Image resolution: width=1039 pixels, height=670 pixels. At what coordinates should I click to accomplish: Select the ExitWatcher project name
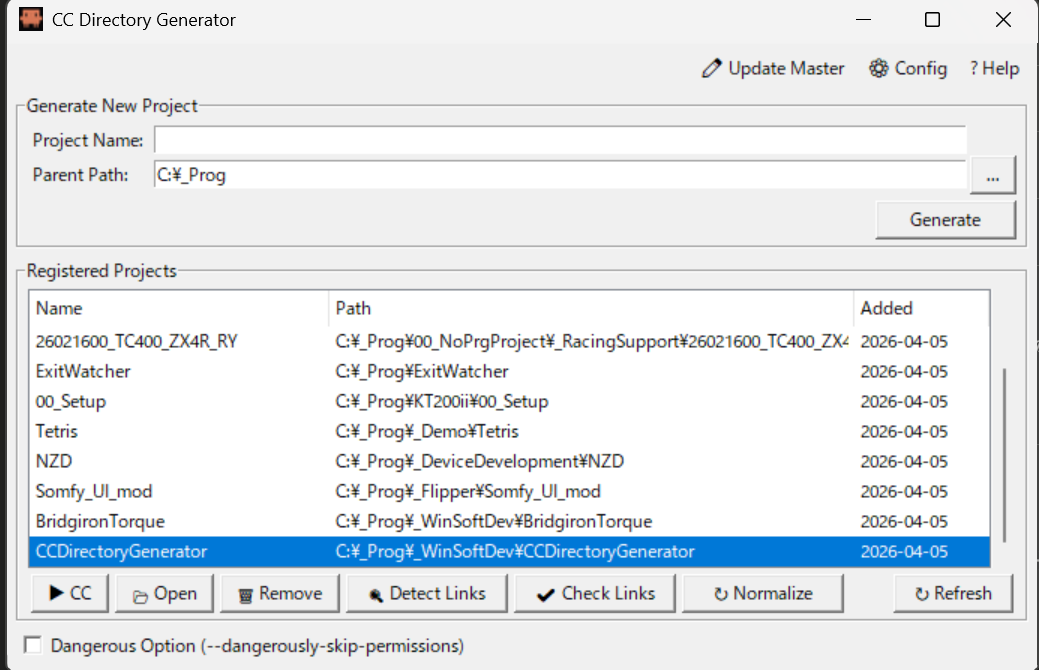[83, 371]
